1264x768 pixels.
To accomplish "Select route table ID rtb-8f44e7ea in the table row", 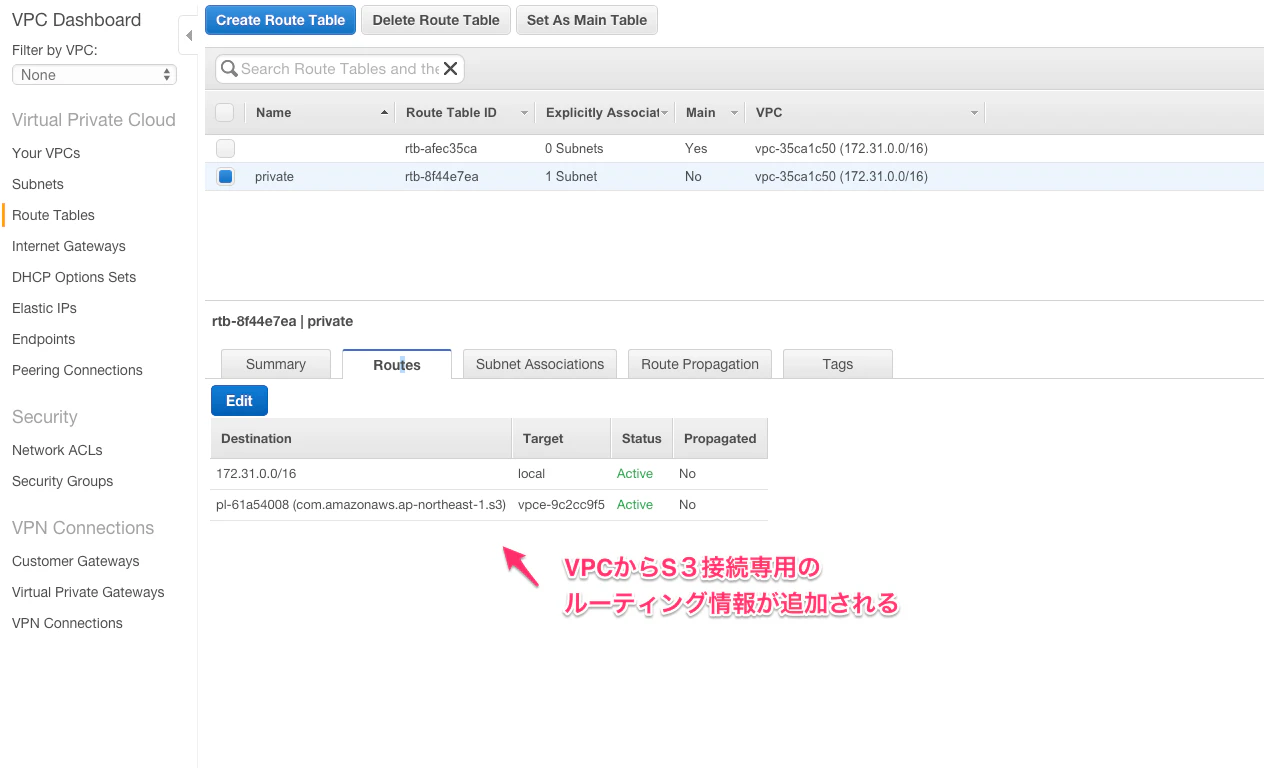I will click(x=442, y=177).
